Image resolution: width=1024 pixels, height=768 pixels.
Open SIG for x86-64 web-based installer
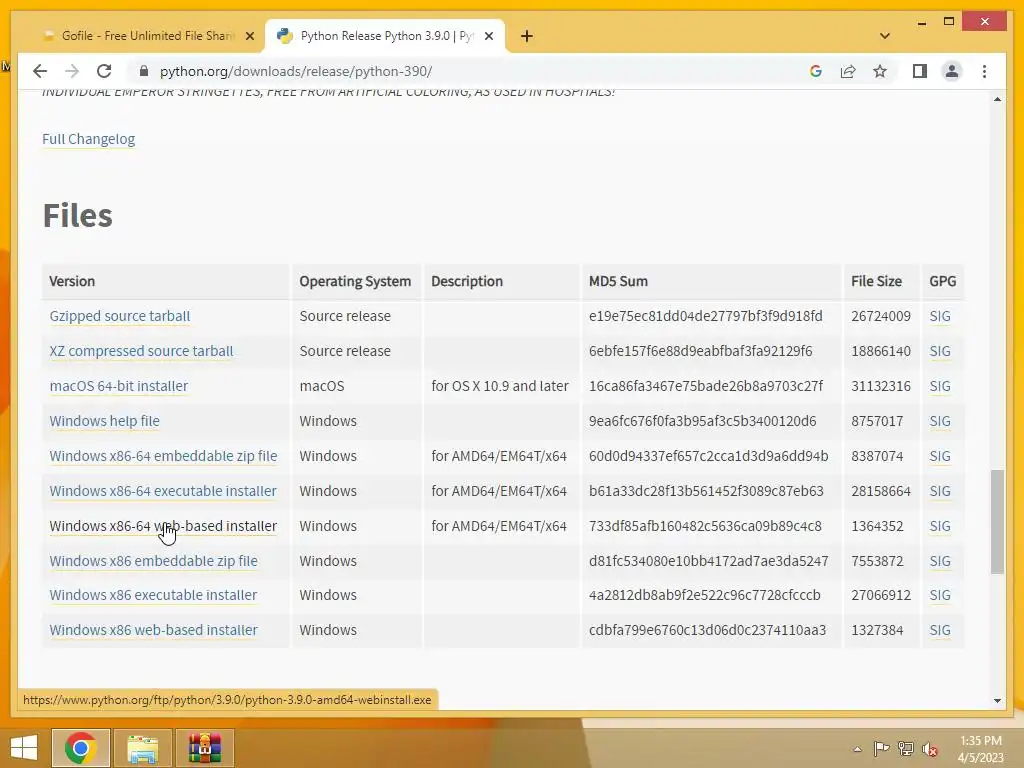[x=940, y=526]
